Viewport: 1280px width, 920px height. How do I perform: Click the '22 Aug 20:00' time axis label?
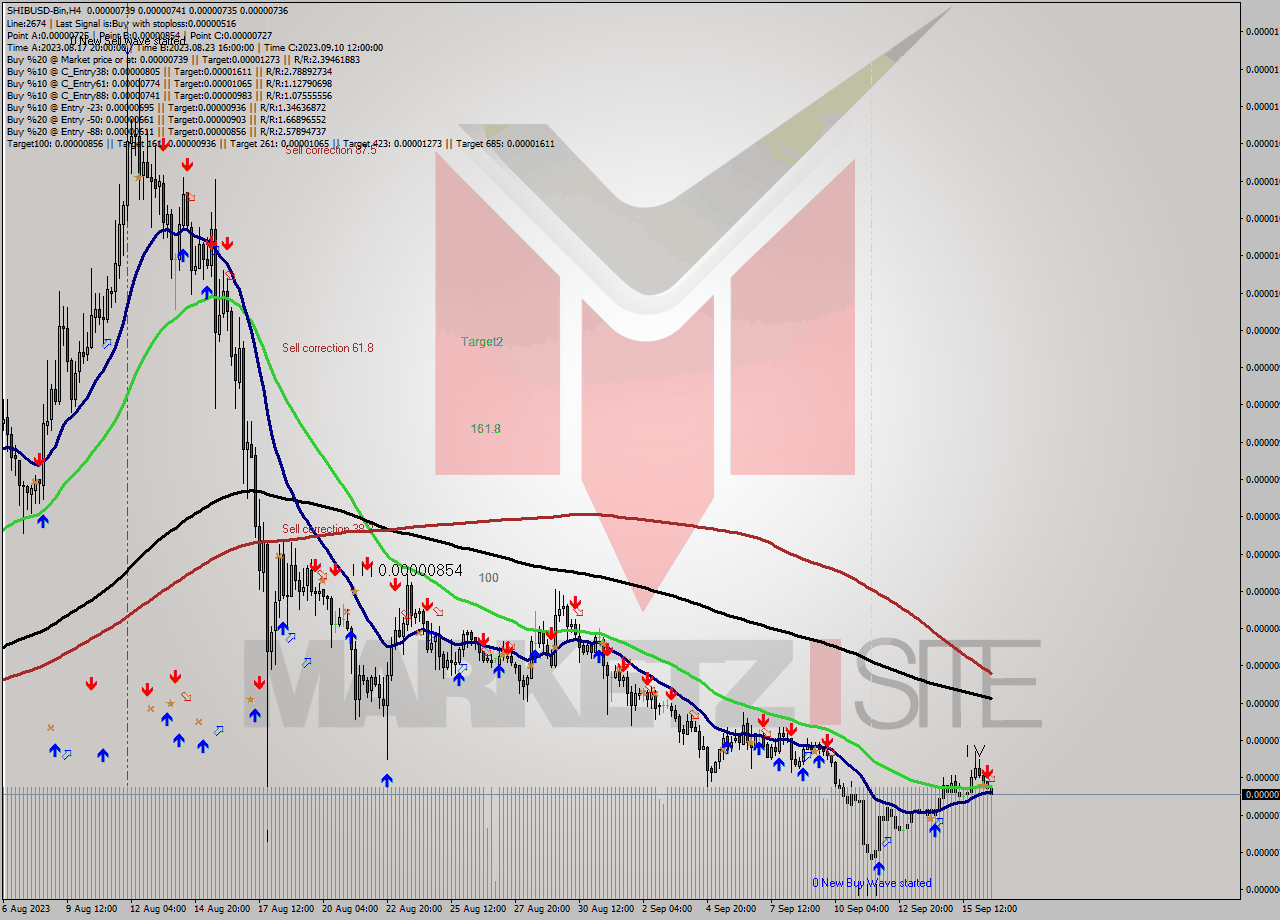(x=415, y=909)
